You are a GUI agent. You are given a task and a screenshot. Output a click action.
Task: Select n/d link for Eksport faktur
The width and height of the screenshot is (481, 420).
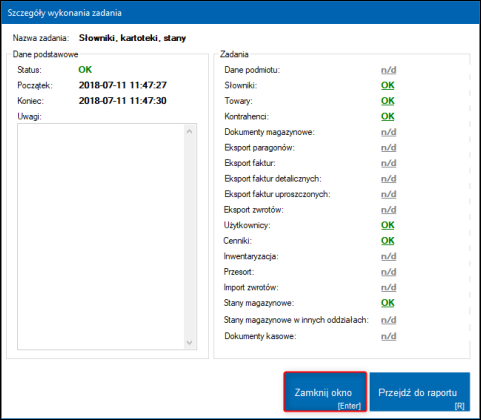point(389,163)
